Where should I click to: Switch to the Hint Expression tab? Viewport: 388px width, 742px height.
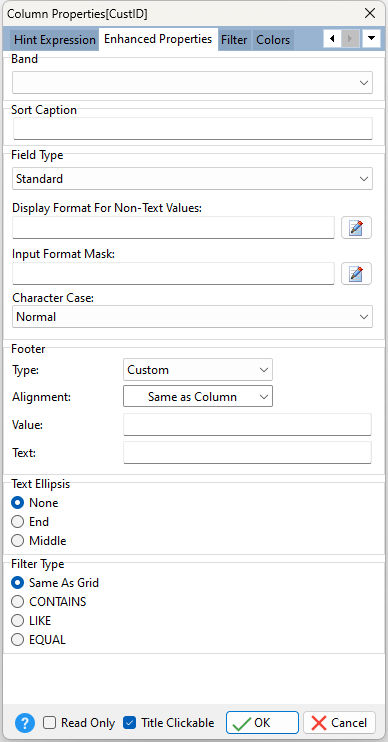tap(55, 40)
